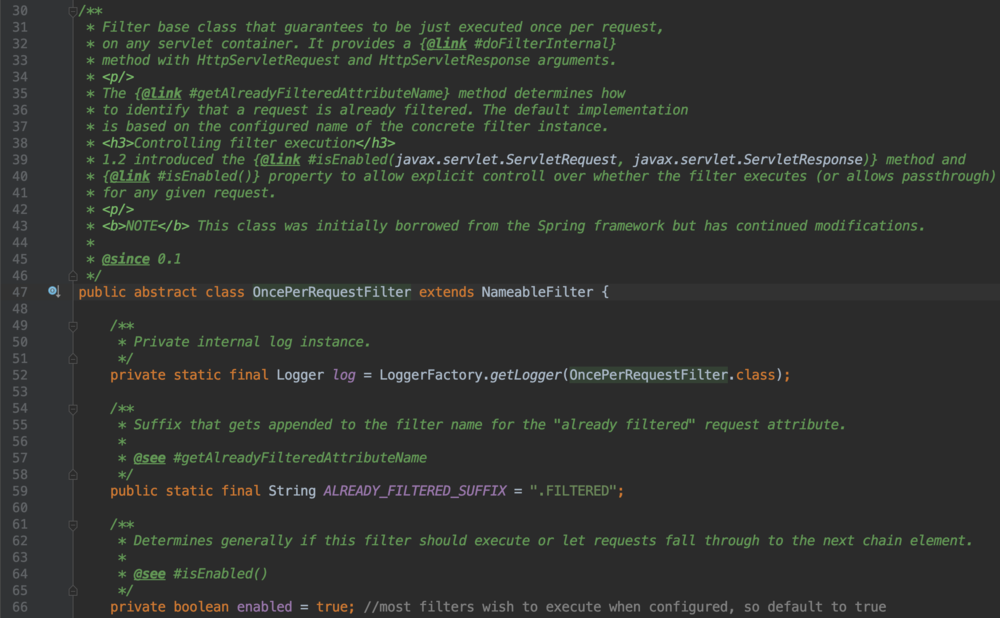
Task: Click 'Filter base class that guarantees' comment line
Action: (x=383, y=27)
